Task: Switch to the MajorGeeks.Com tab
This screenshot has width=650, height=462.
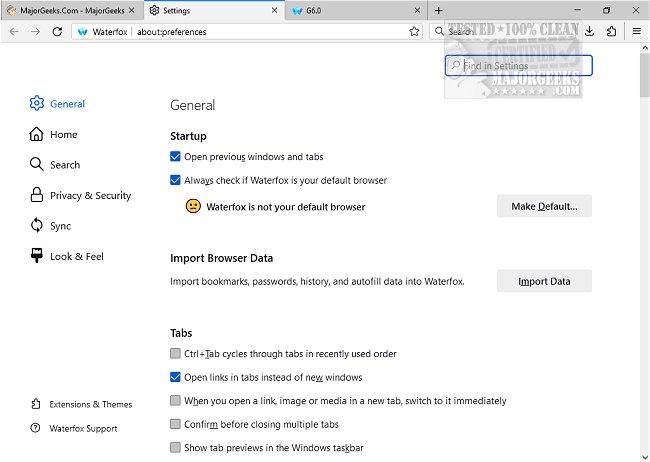Action: pyautogui.click(x=71, y=11)
